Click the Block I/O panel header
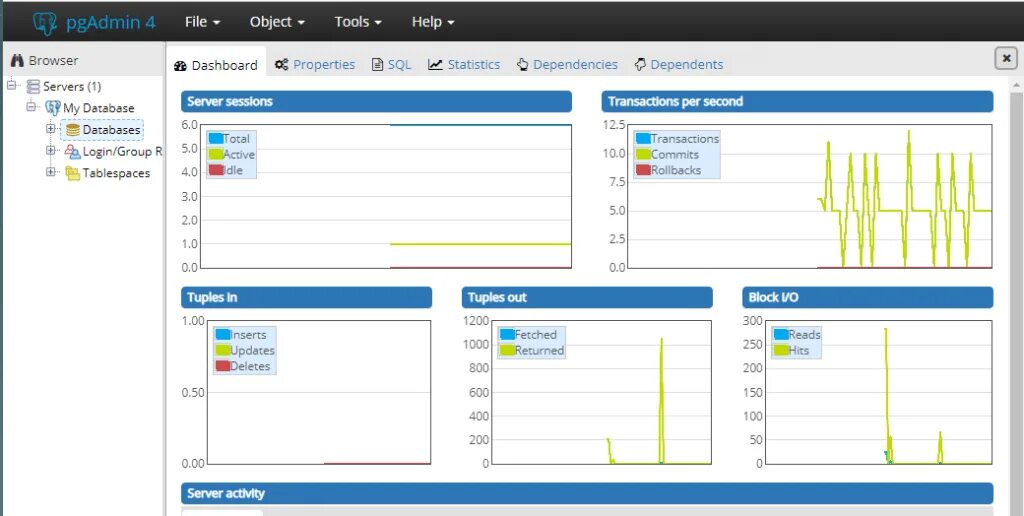 click(x=868, y=297)
